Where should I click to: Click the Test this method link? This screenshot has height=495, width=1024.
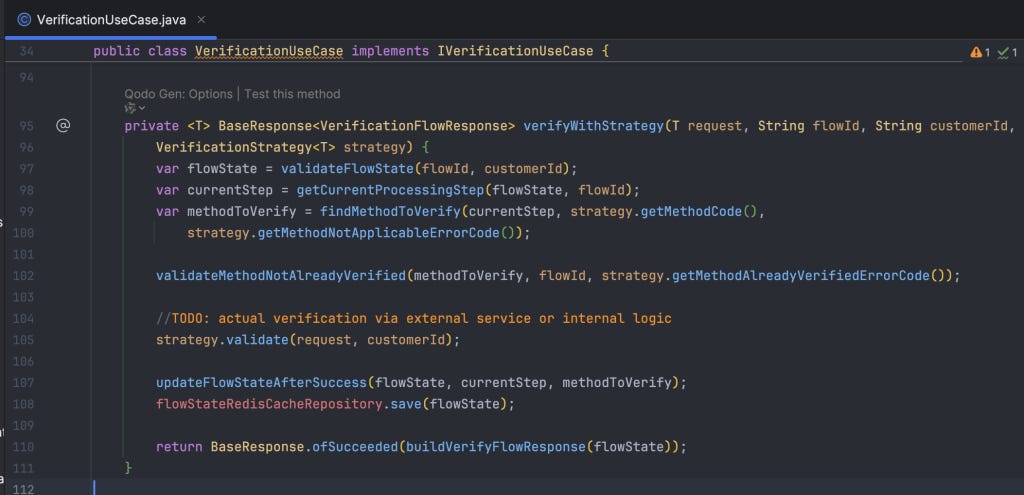click(x=292, y=94)
